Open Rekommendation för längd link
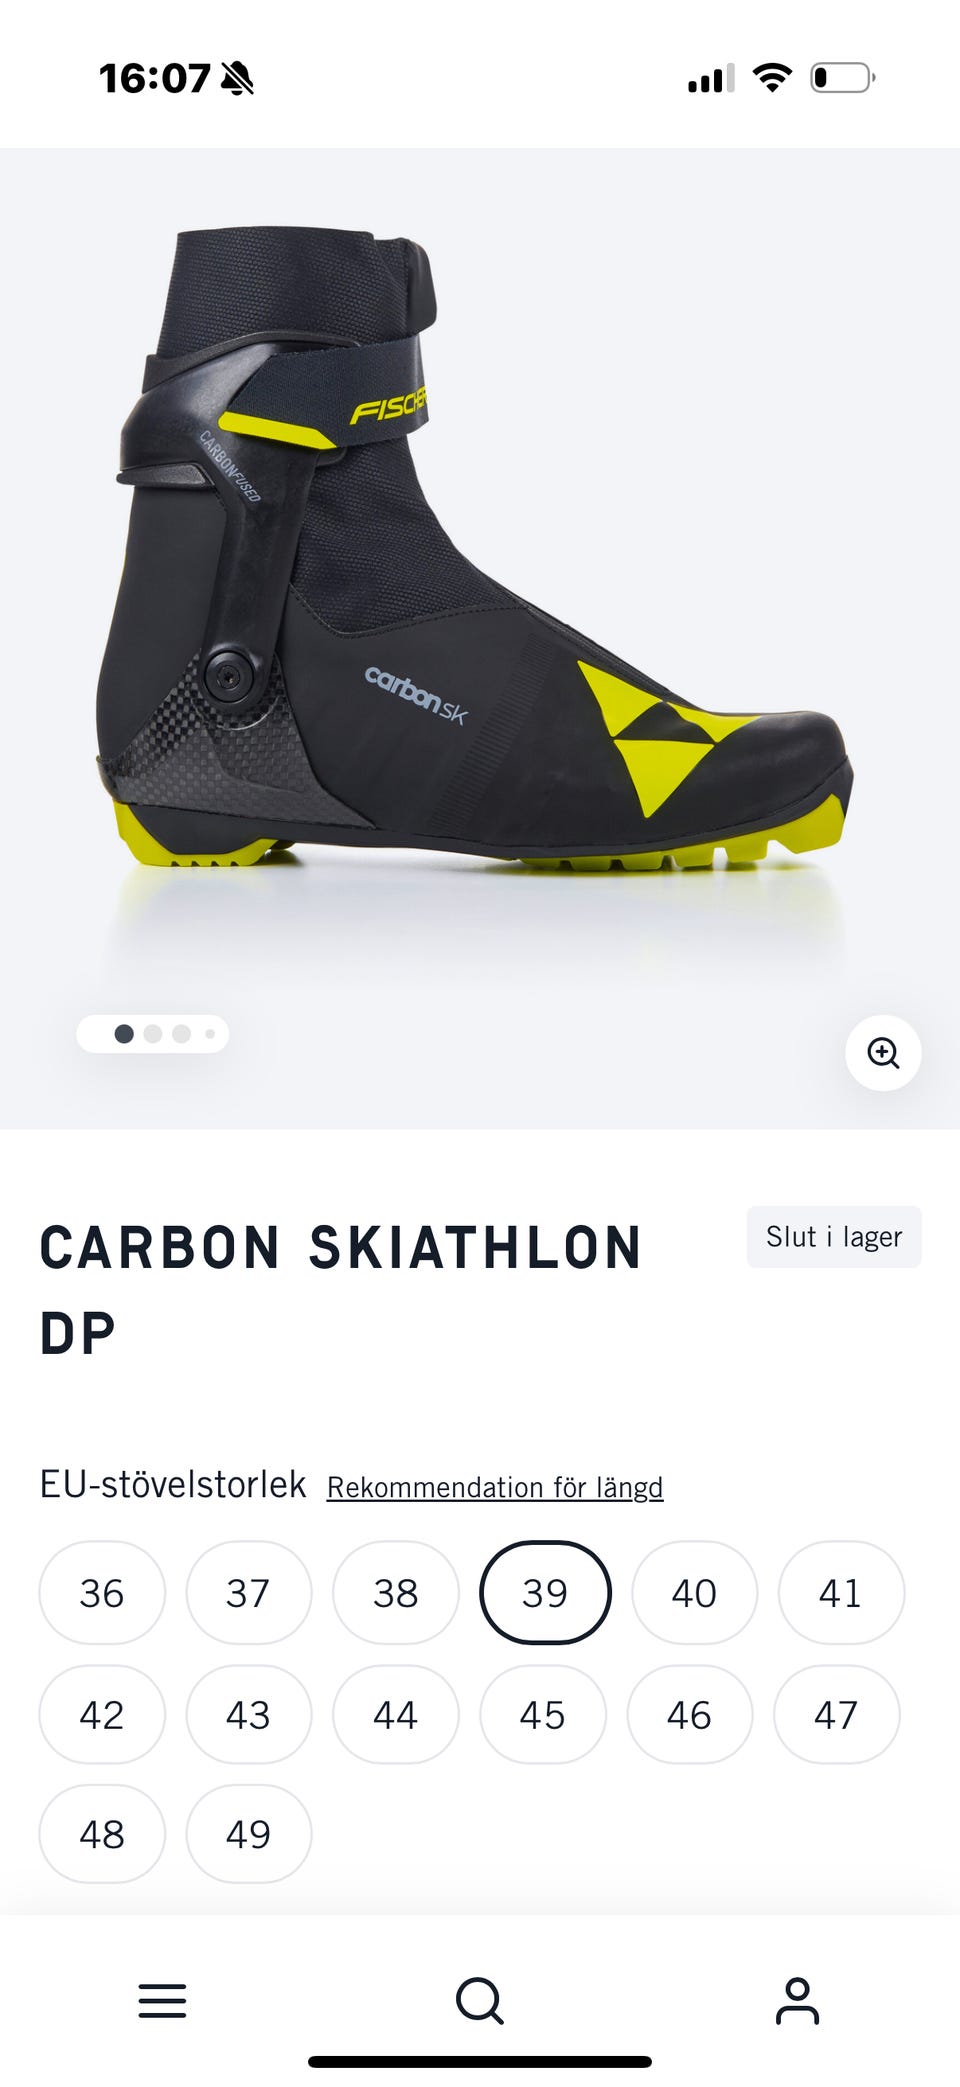Viewport: 960px width, 2087px height. coord(495,1487)
